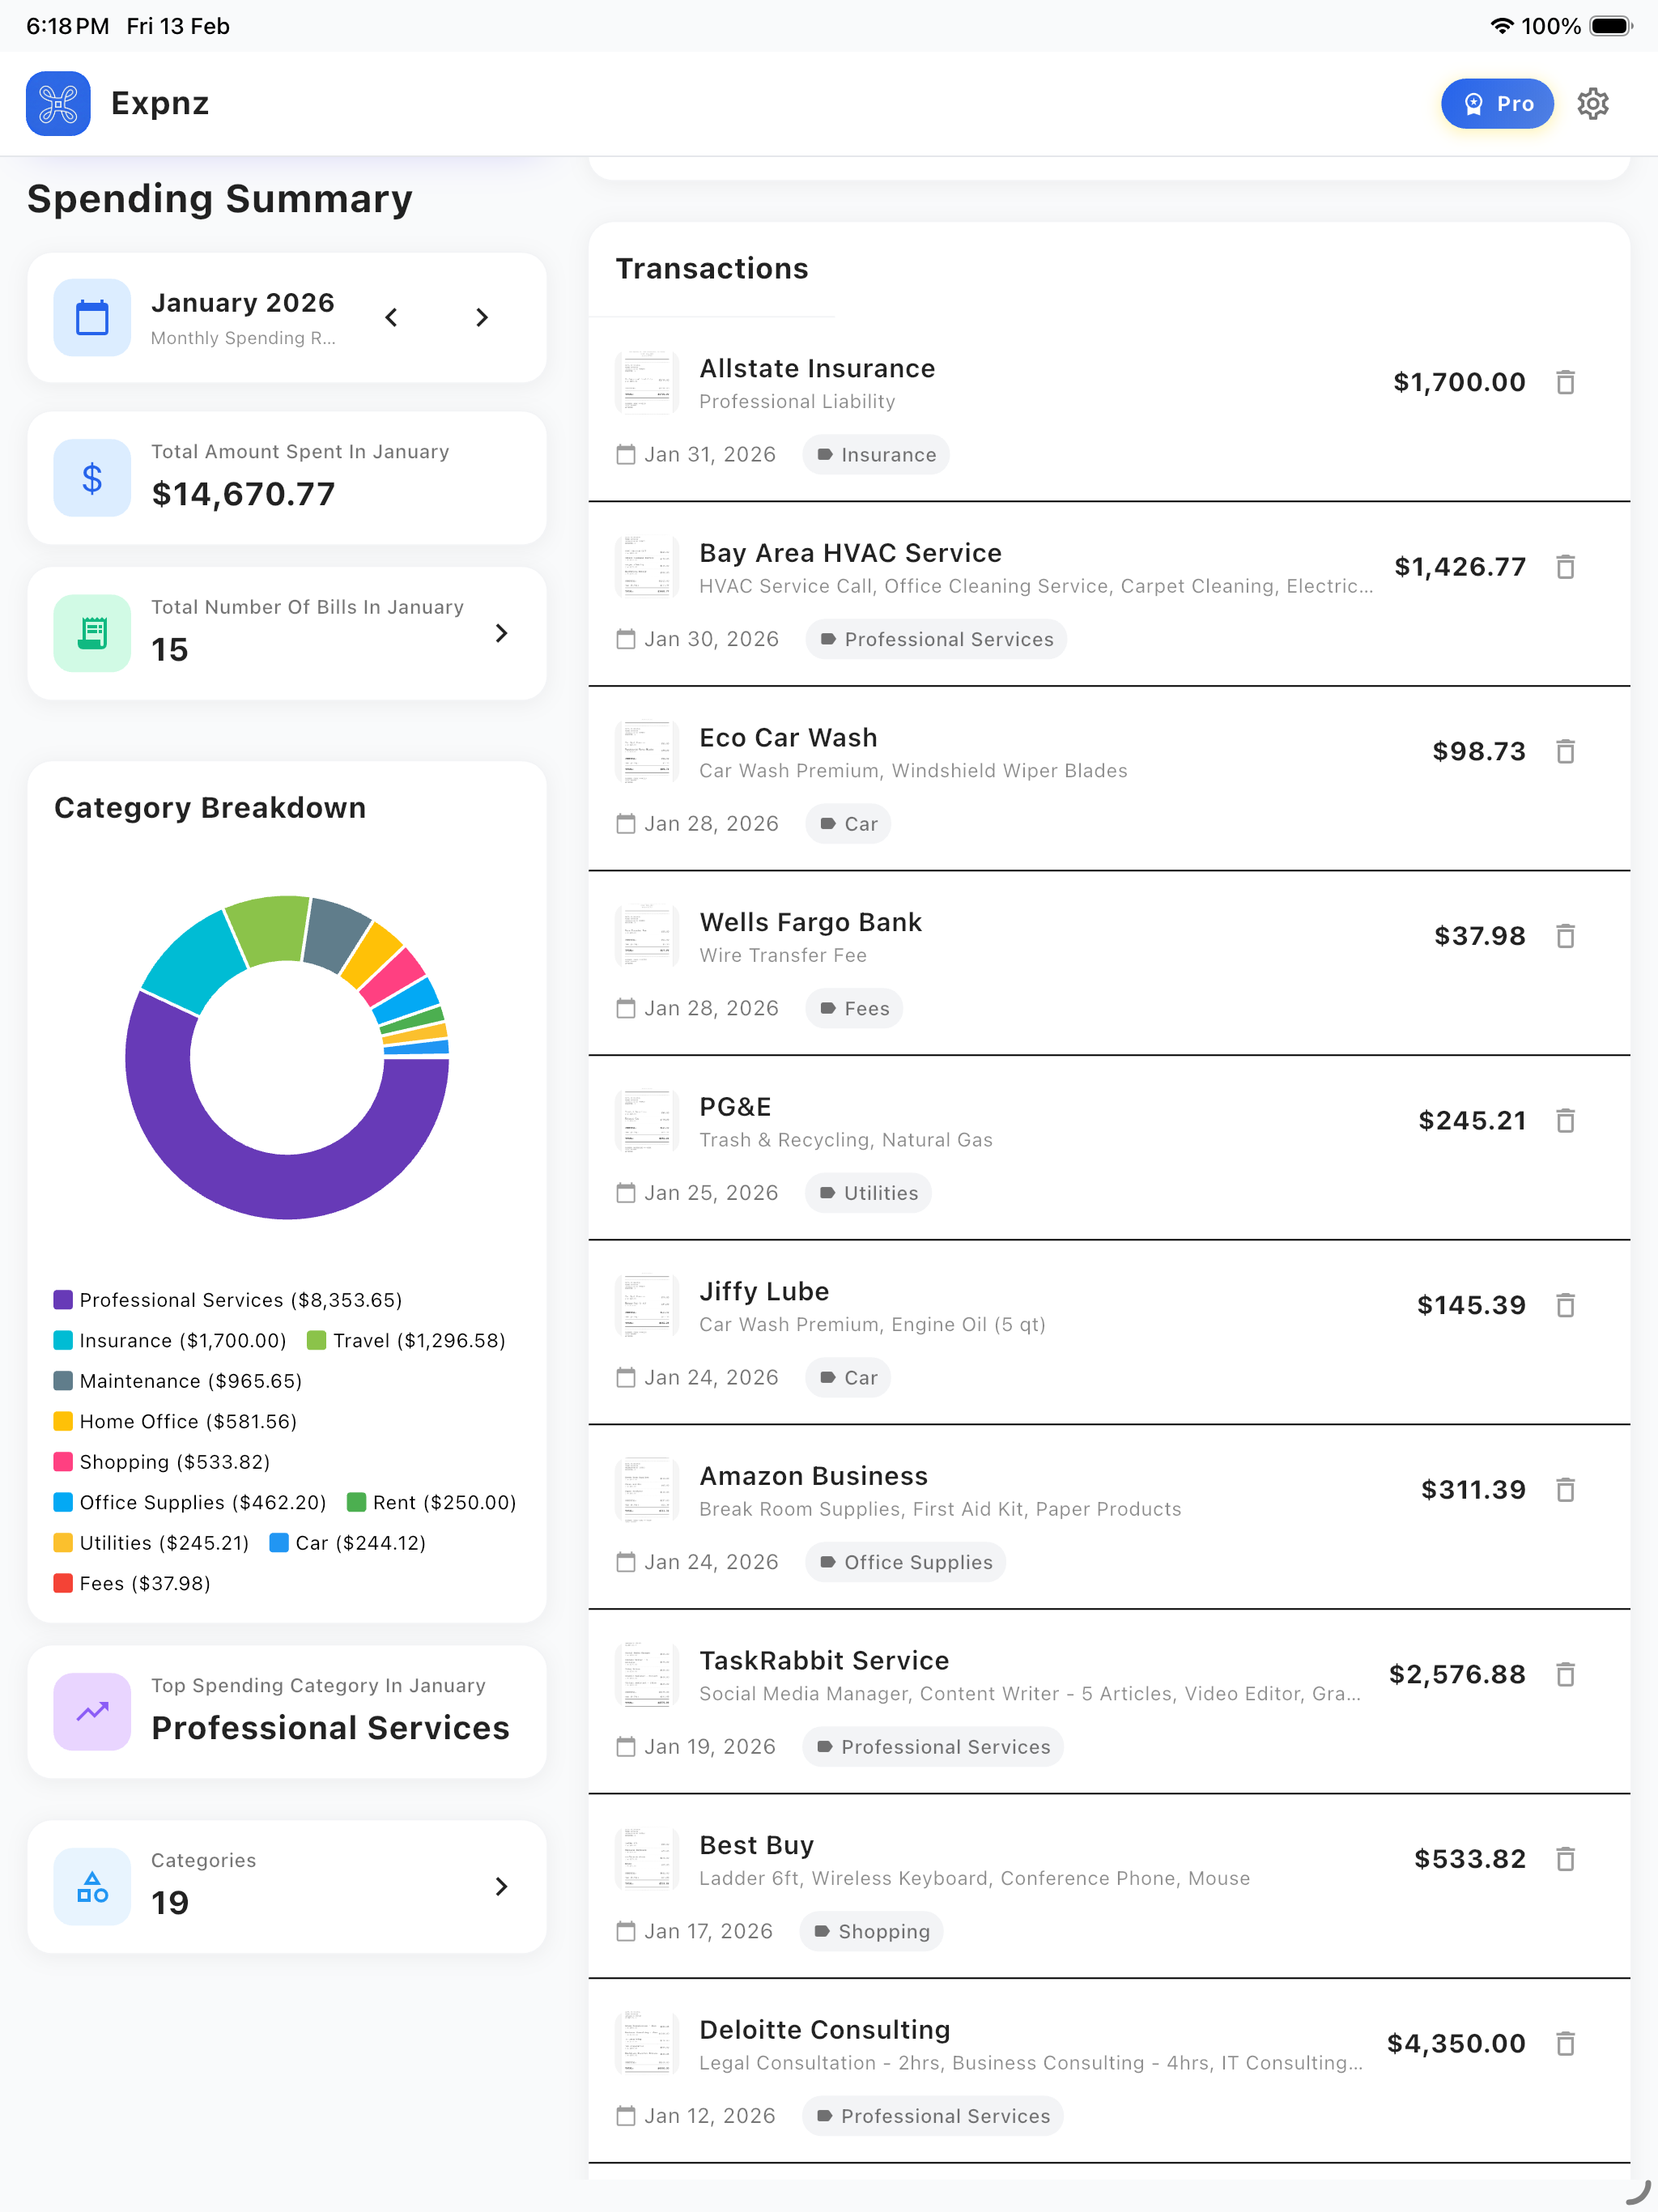1658x2212 pixels.
Task: Click the Categories shapes icon
Action: click(x=92, y=1887)
